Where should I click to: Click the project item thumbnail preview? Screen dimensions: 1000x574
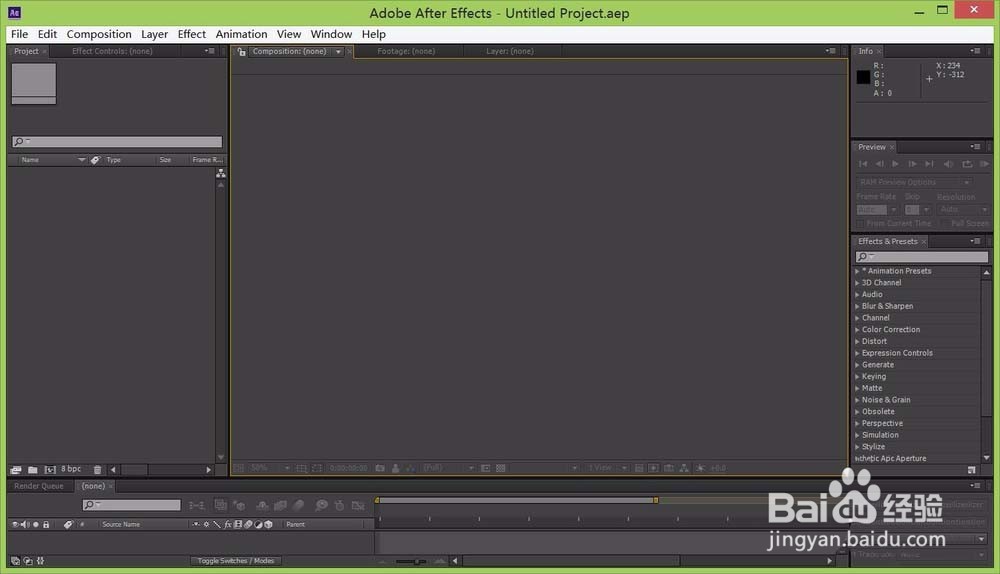[34, 84]
